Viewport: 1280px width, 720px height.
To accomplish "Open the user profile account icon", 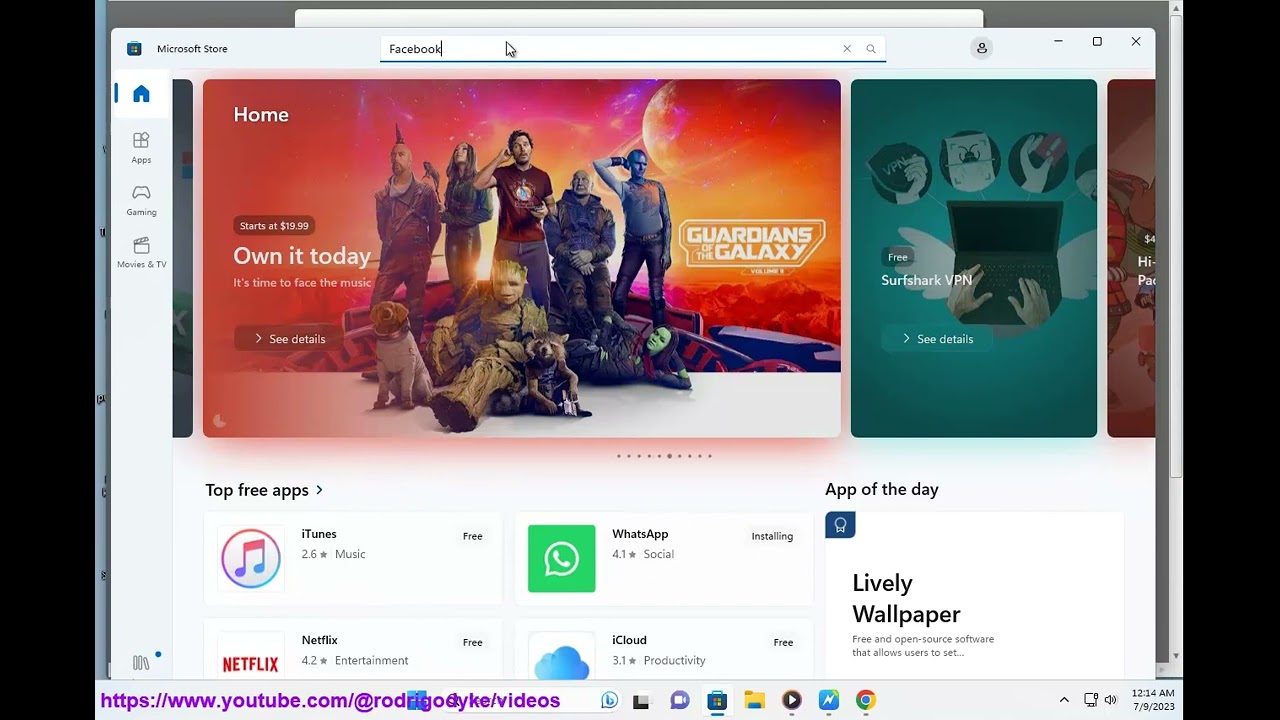I will (982, 48).
